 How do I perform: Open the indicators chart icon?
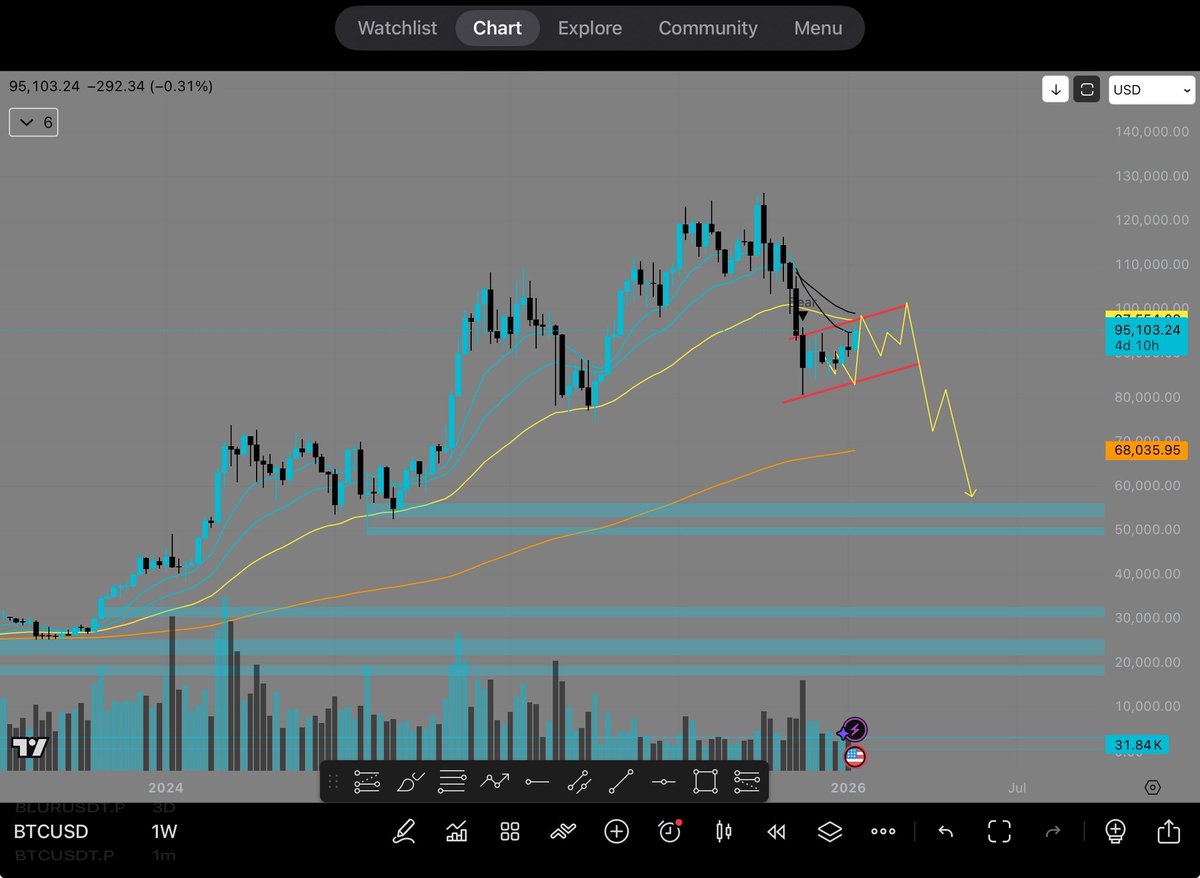pos(457,831)
